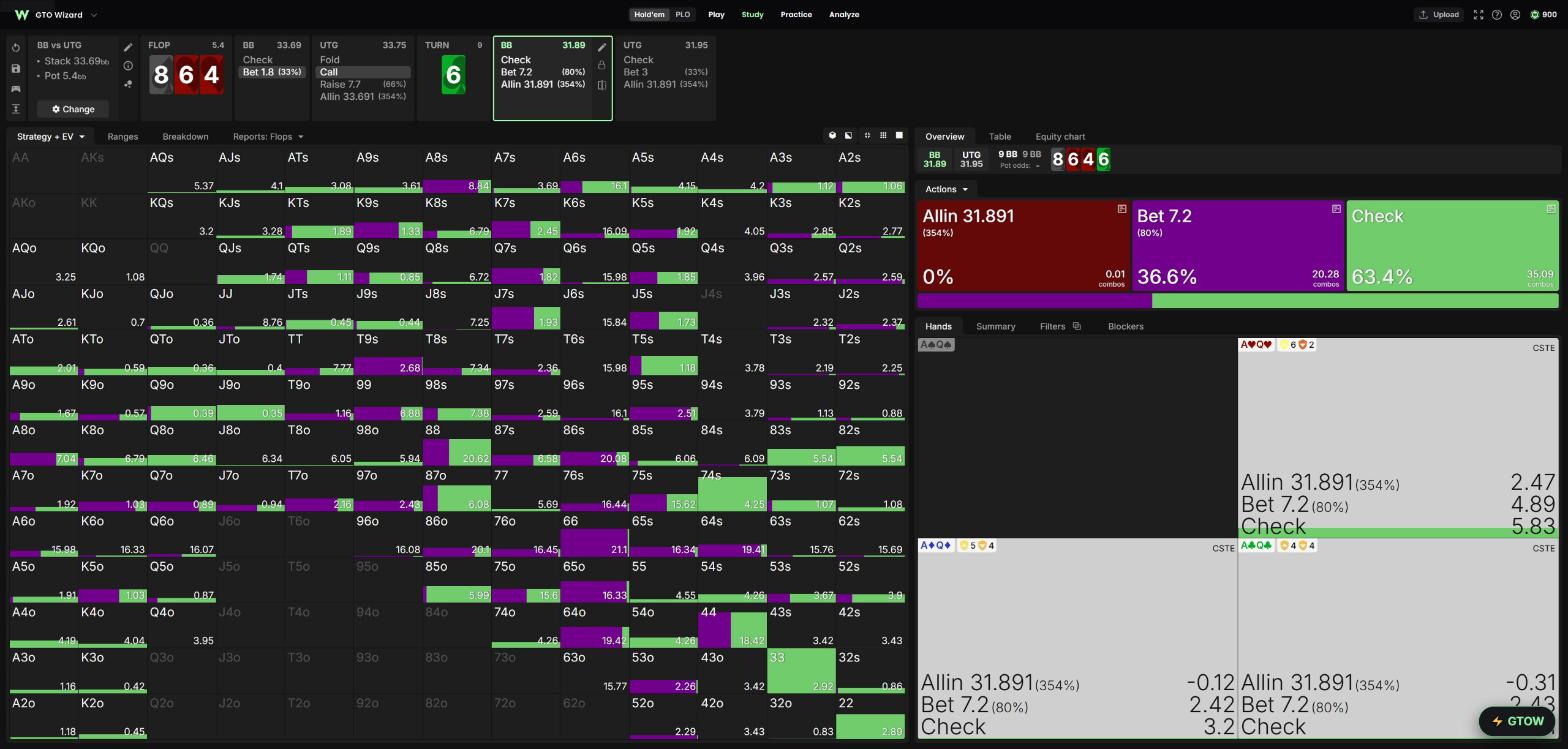
Task: Click the dense grid view icon above matrix
Action: [x=883, y=136]
